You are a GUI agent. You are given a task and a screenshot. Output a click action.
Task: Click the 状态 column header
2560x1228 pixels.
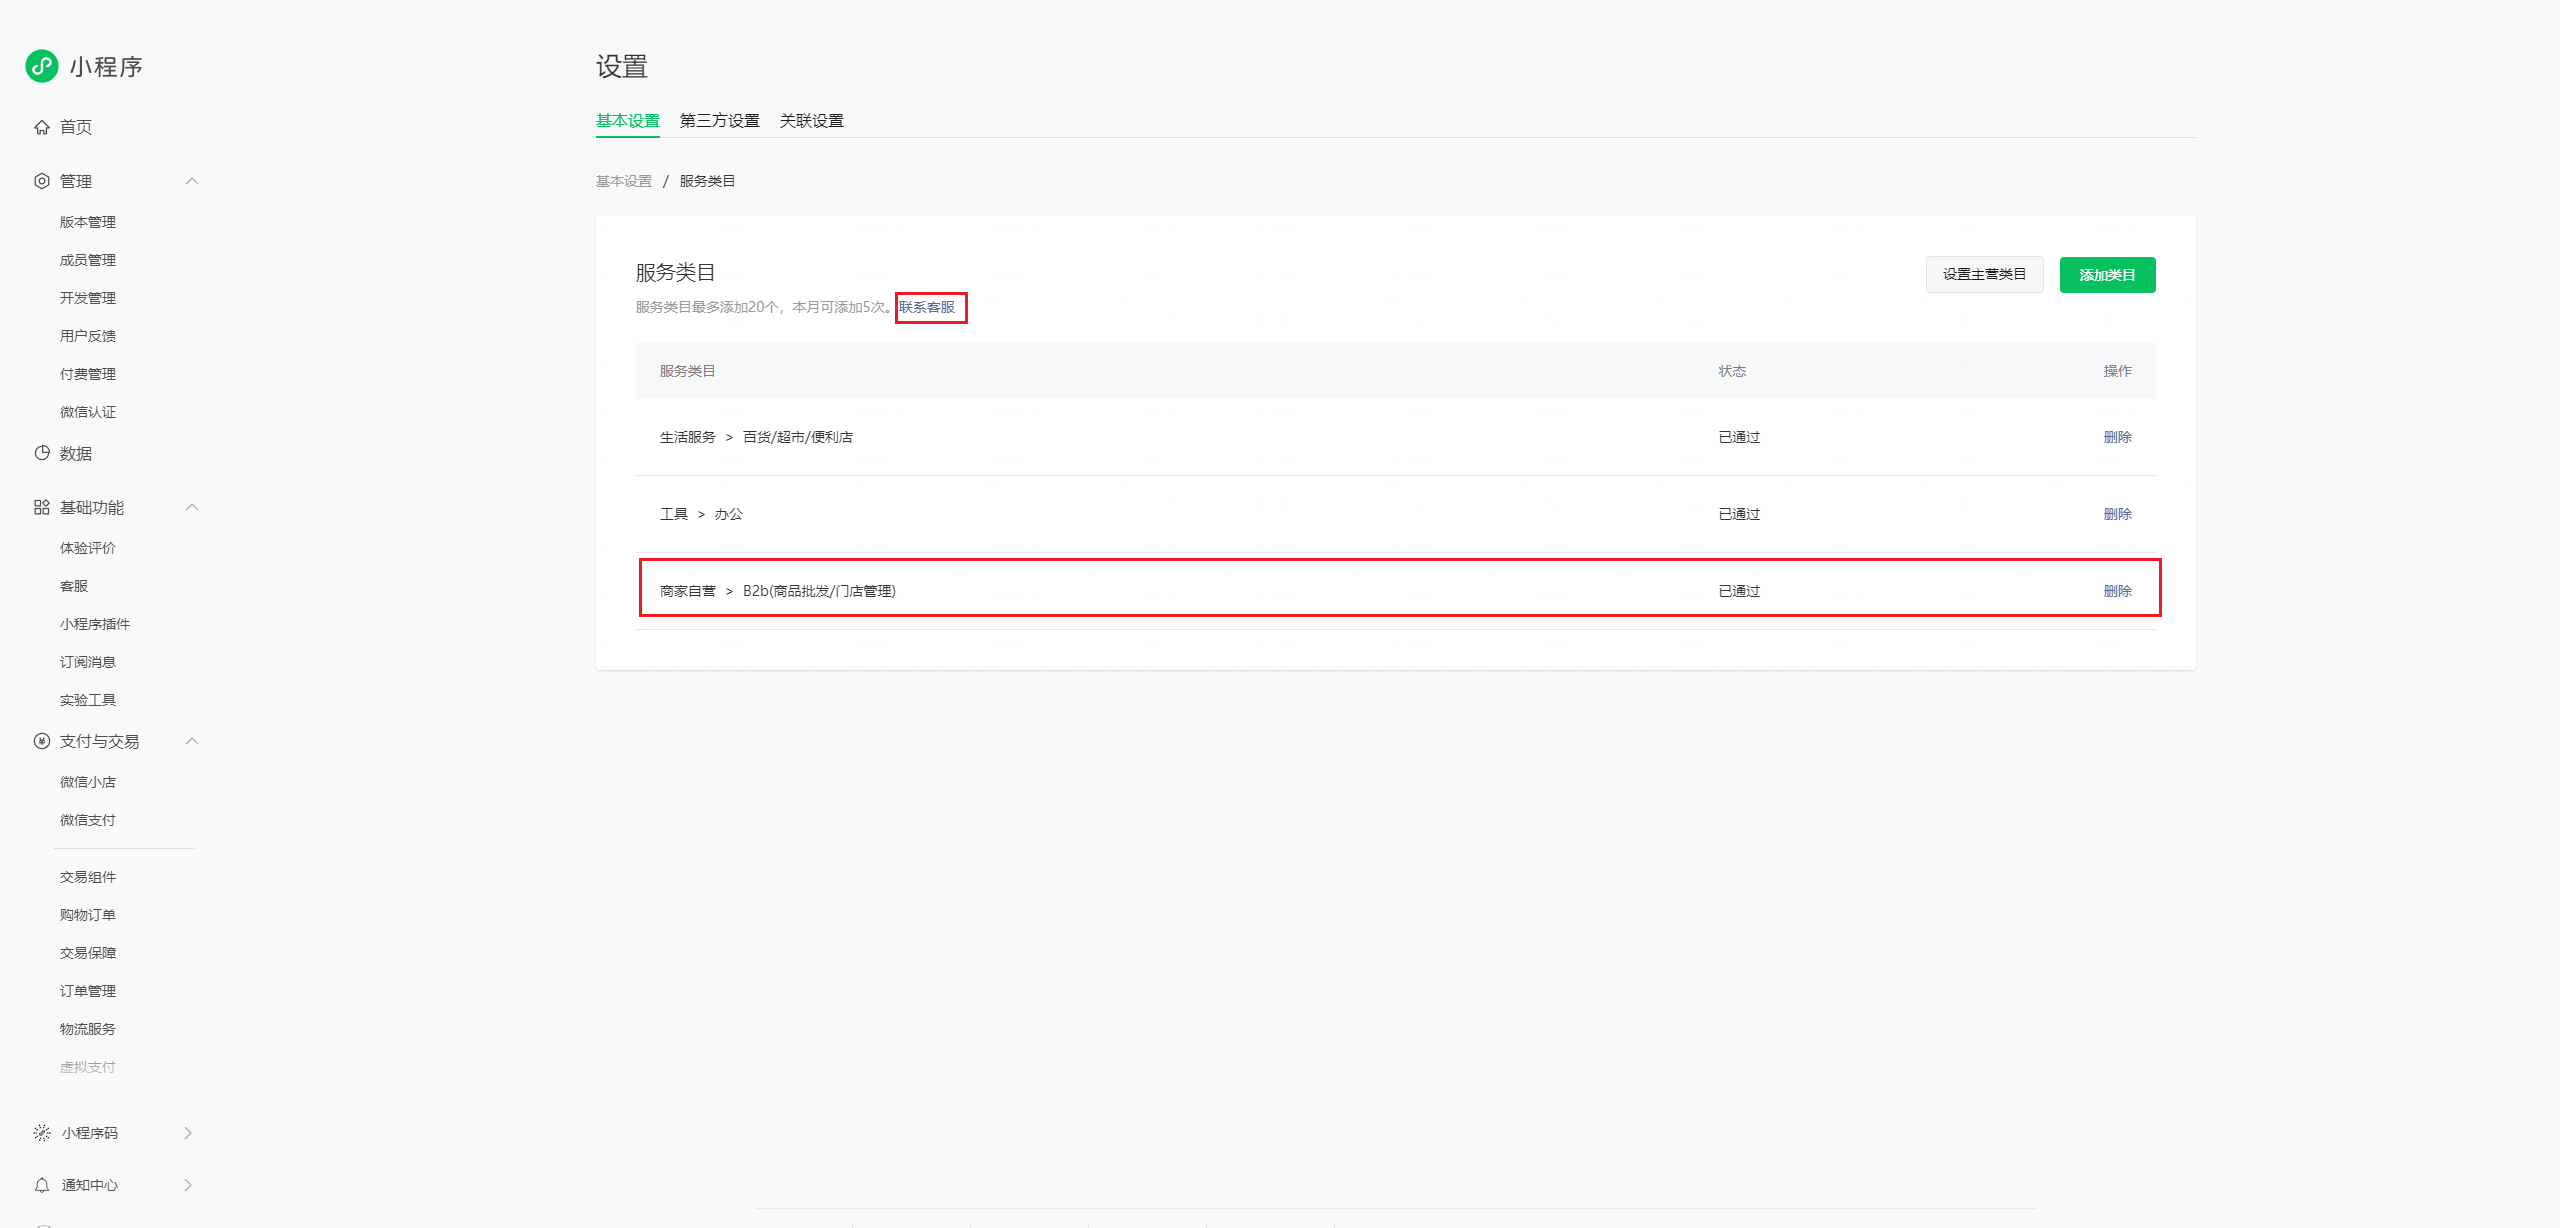tap(1732, 371)
